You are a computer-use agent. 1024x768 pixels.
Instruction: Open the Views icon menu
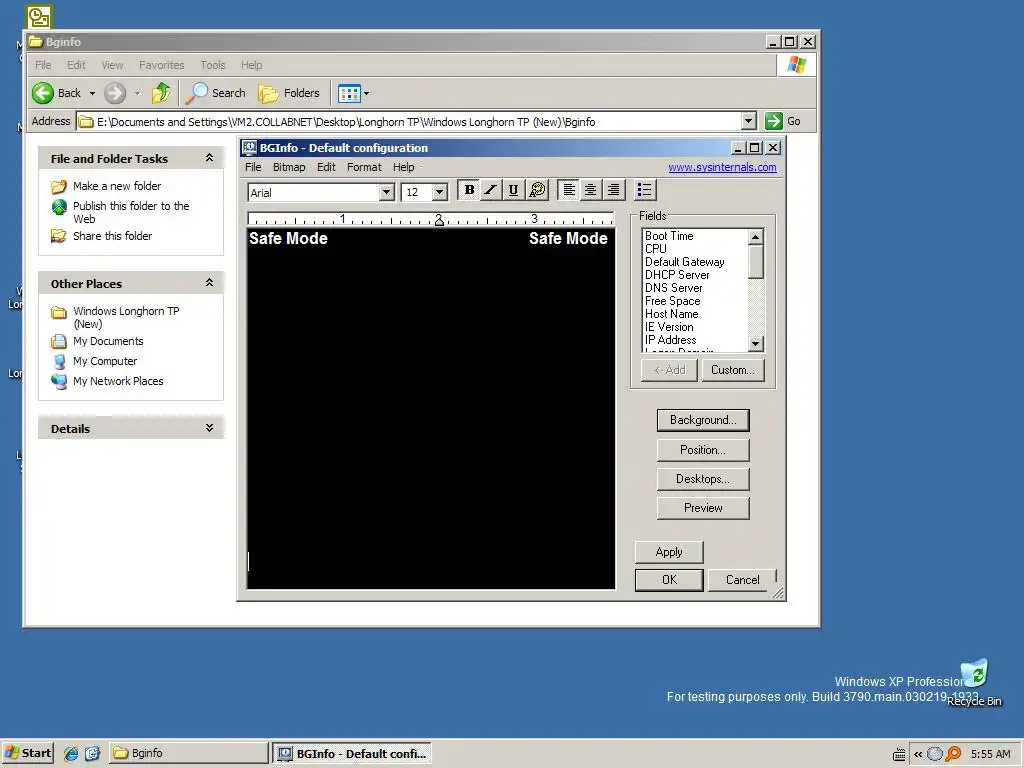point(353,93)
